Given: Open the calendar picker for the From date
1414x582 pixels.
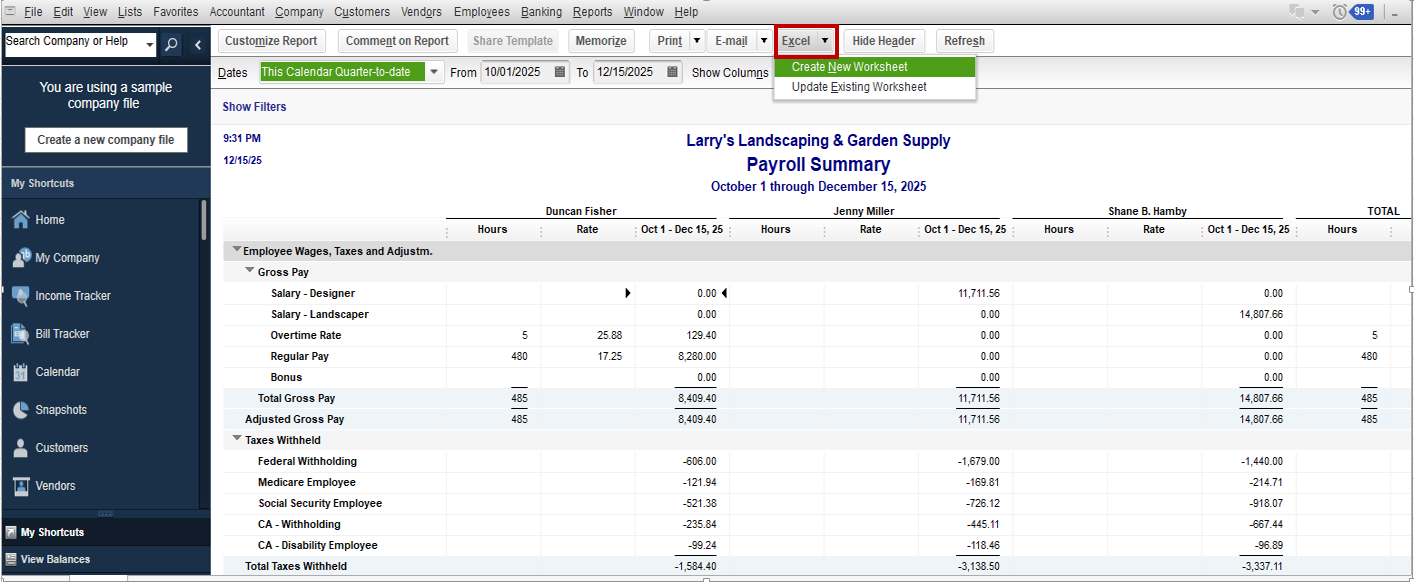Looking at the screenshot, I should click(x=558, y=71).
